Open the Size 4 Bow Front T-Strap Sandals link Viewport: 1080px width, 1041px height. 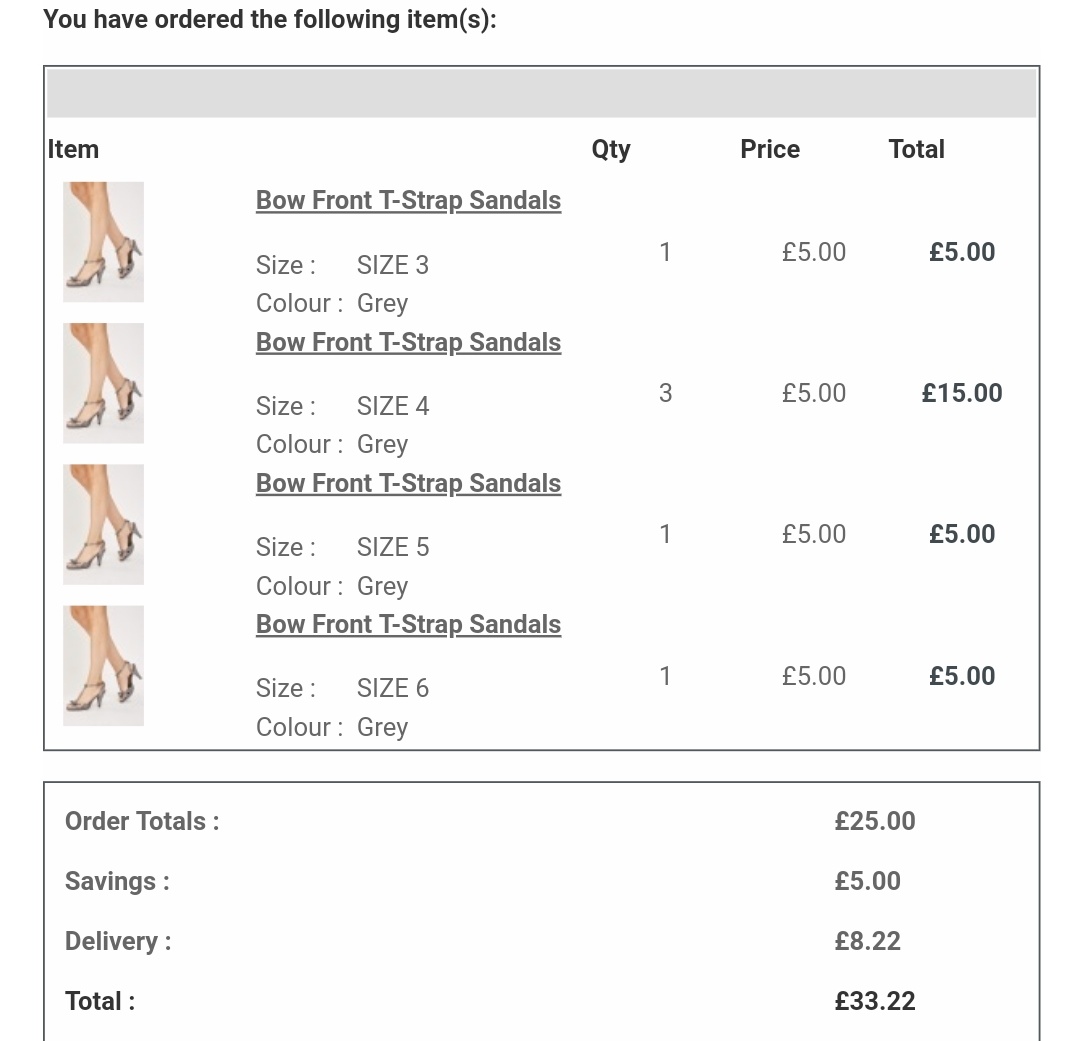click(408, 342)
